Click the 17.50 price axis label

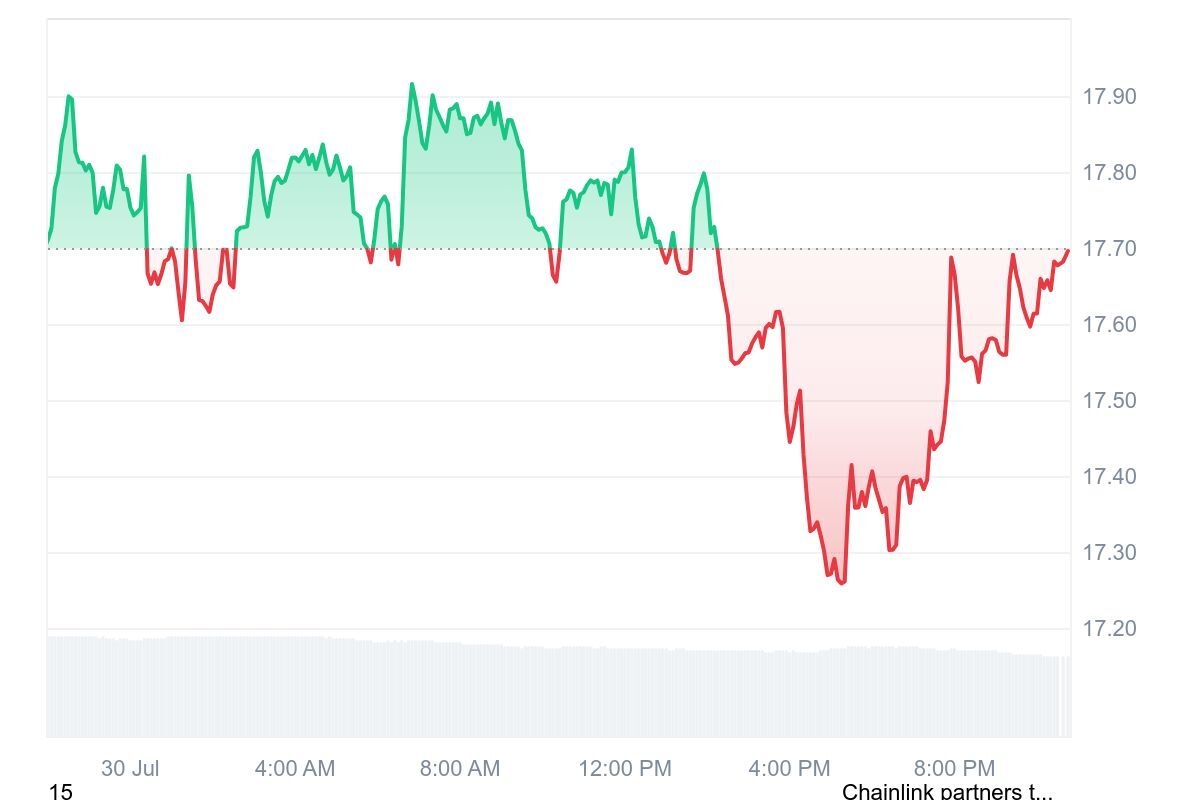click(x=1109, y=401)
